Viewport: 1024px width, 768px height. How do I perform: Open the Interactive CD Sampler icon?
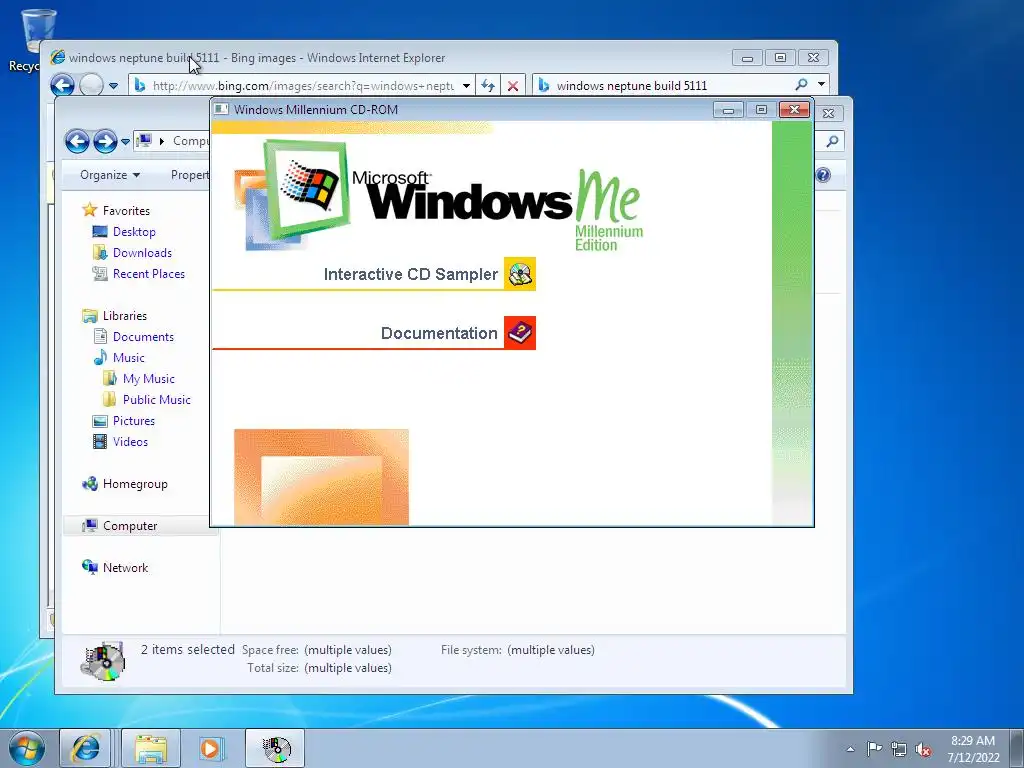520,274
